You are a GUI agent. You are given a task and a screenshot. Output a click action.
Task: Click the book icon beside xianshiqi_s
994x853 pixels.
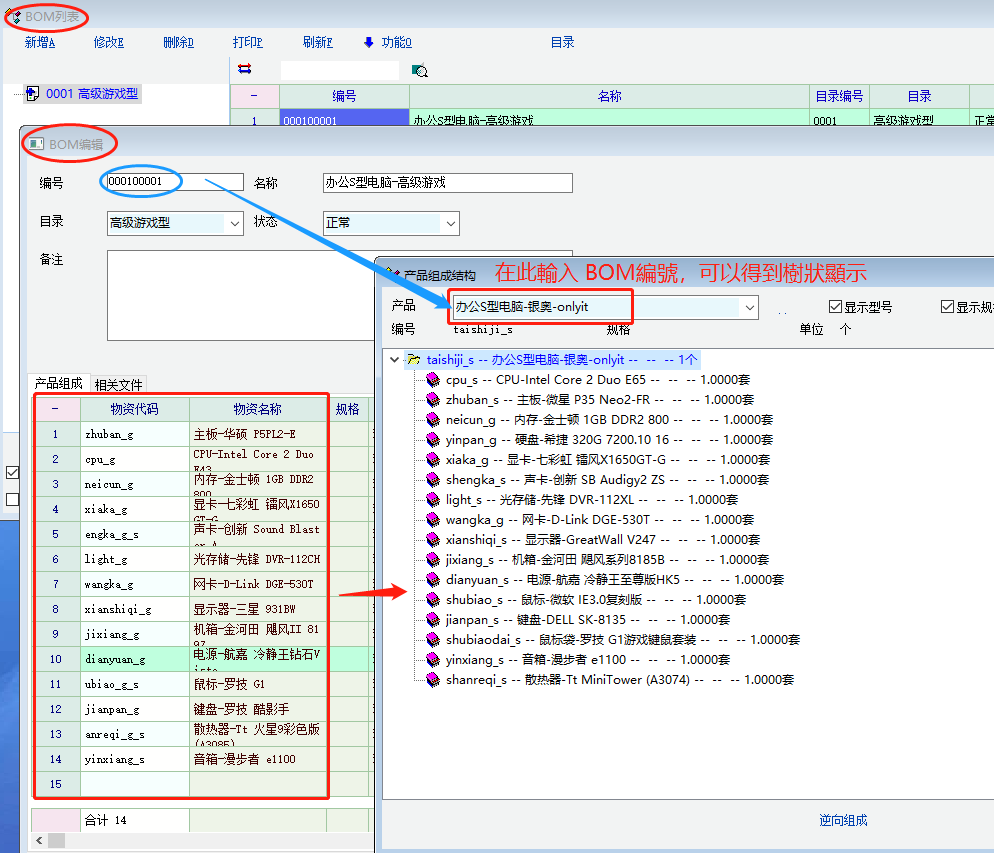pos(433,540)
